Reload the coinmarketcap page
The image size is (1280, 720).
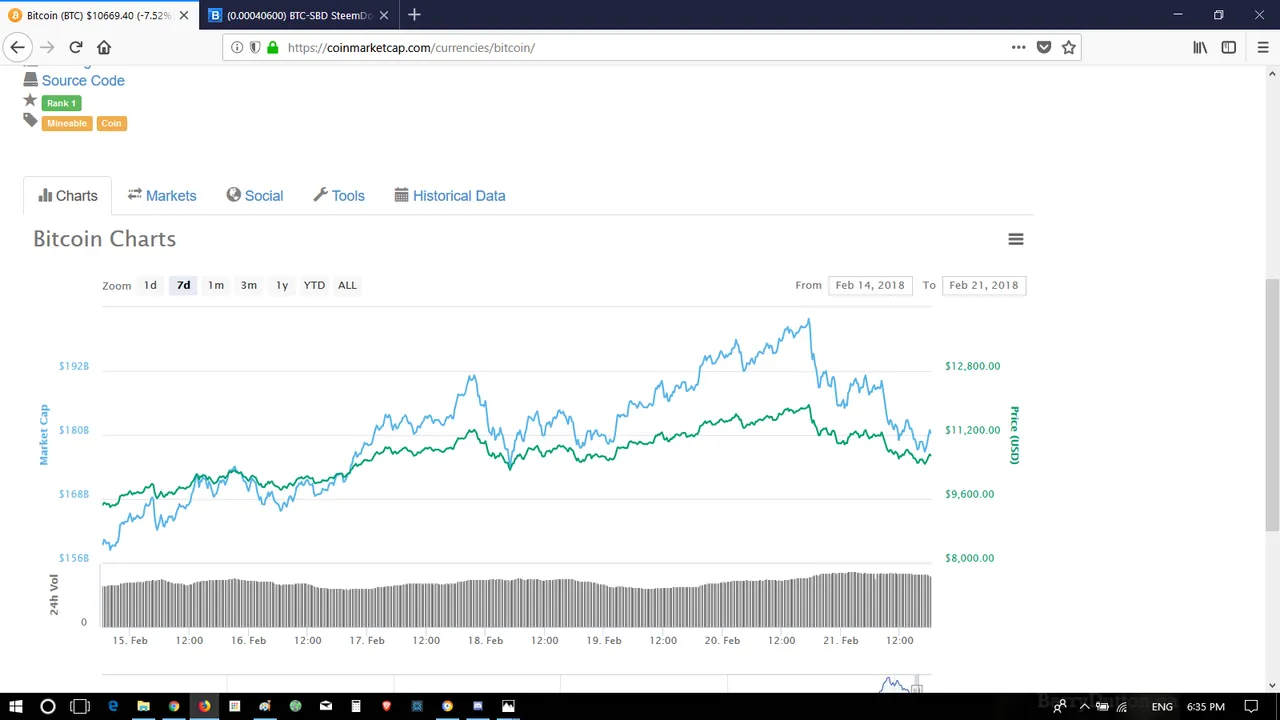tap(76, 47)
